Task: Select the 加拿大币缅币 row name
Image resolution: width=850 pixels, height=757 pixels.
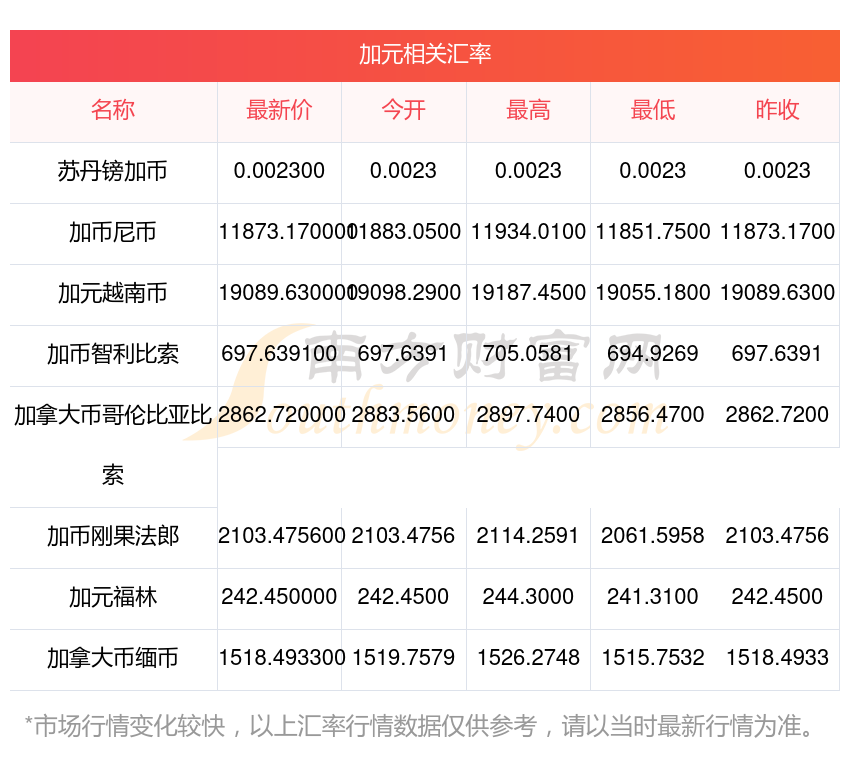Action: 113,658
